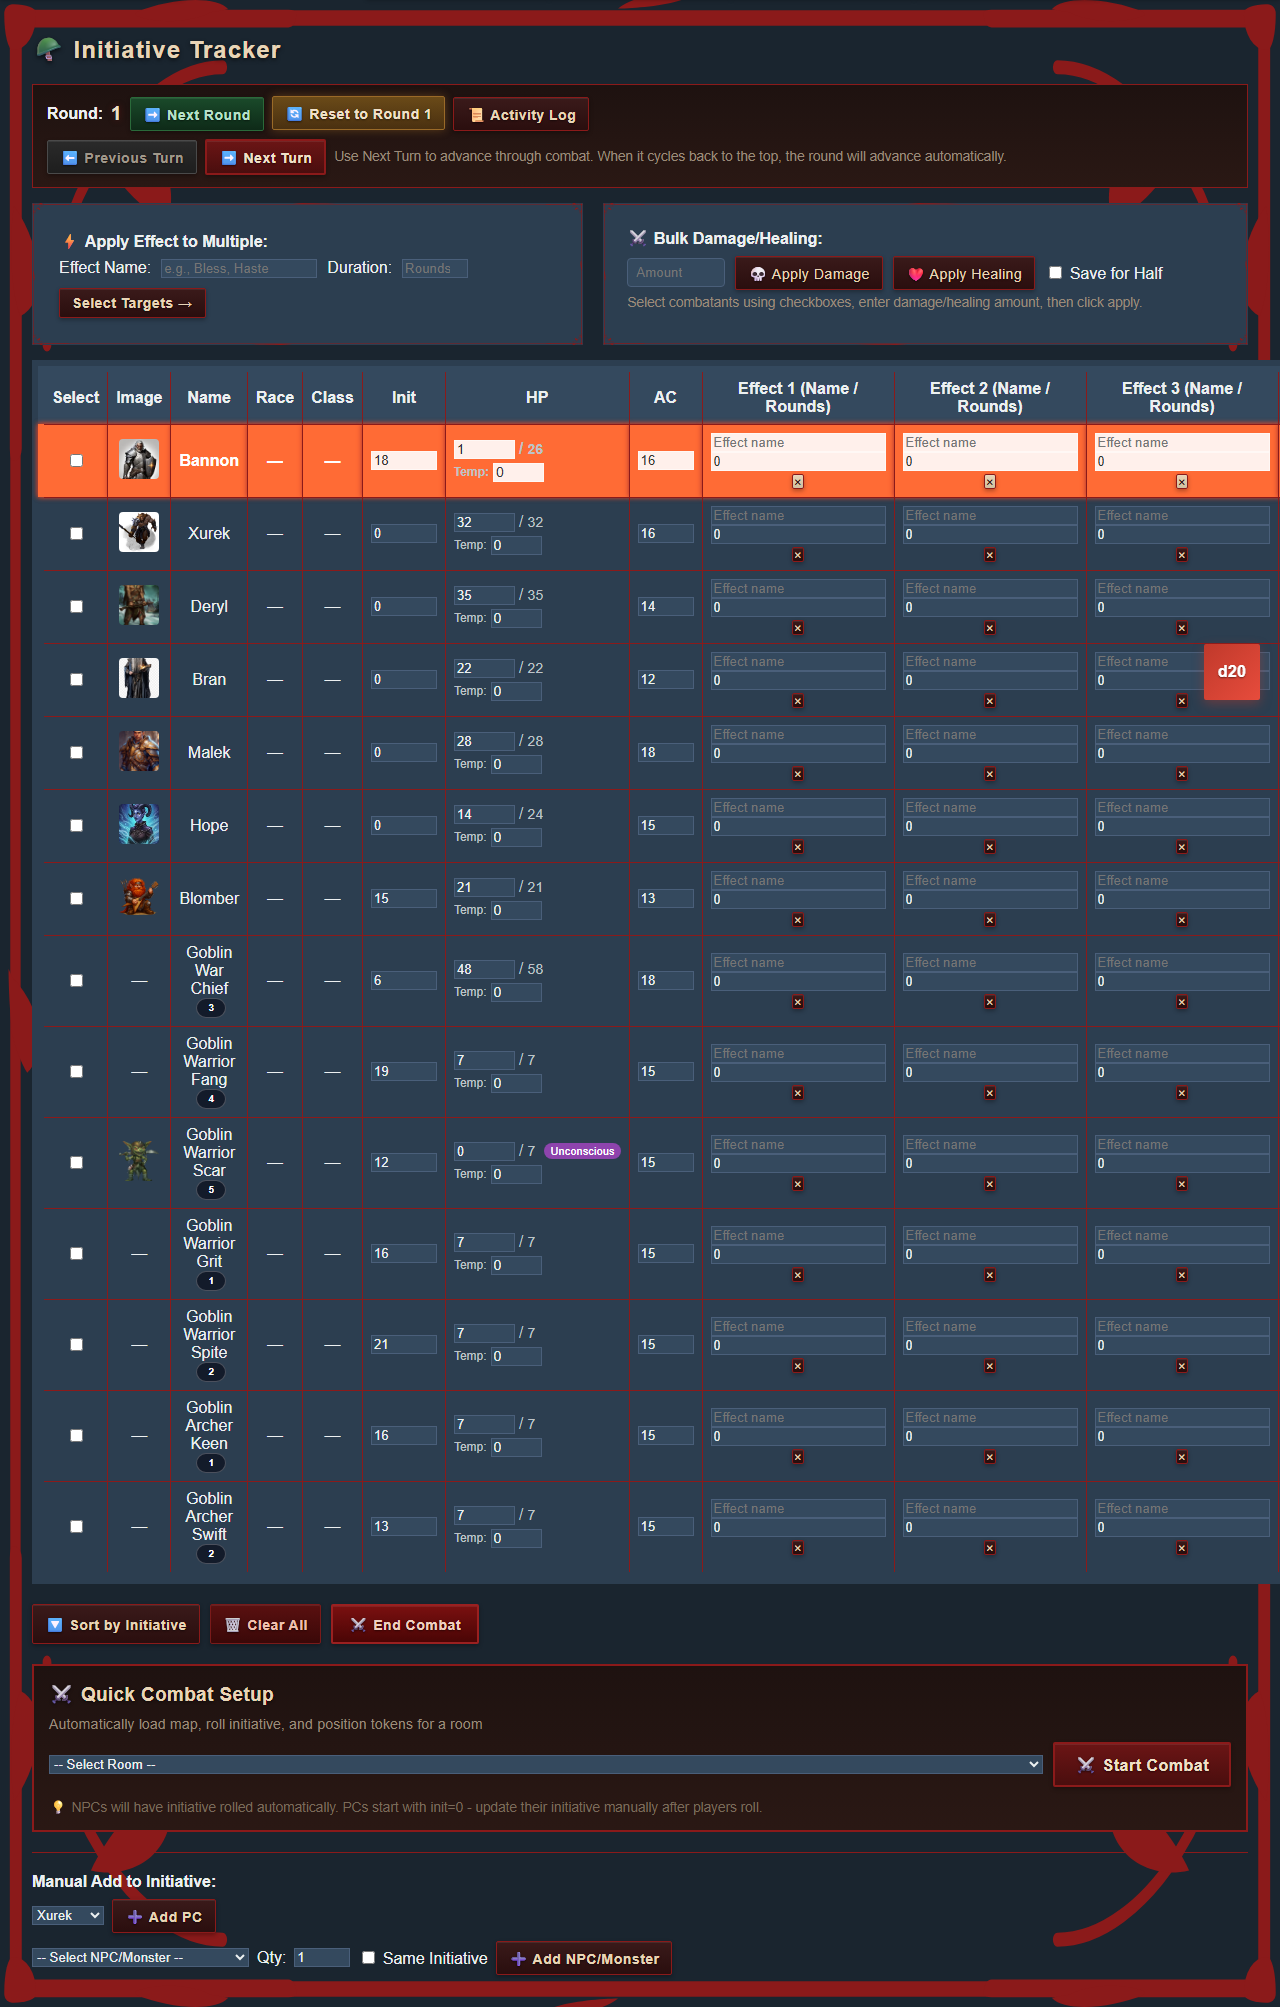Select Deryl's checkbox
This screenshot has height=2007, width=1280.
point(76,607)
